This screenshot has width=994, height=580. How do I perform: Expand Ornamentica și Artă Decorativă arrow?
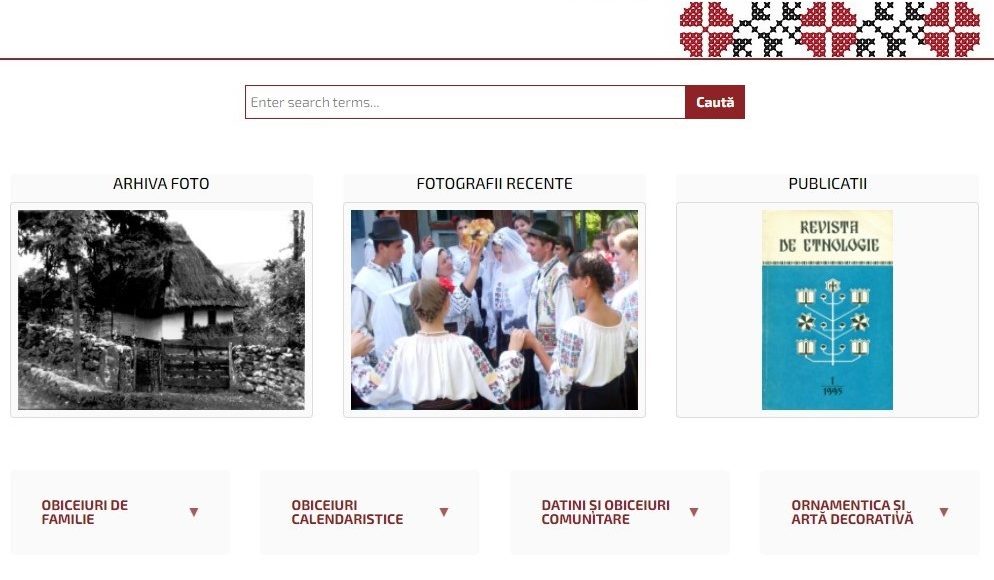944,512
